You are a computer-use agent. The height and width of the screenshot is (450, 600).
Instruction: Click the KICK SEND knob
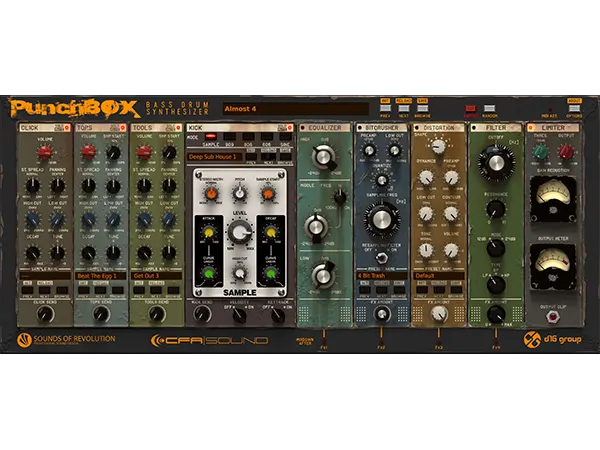(202, 314)
